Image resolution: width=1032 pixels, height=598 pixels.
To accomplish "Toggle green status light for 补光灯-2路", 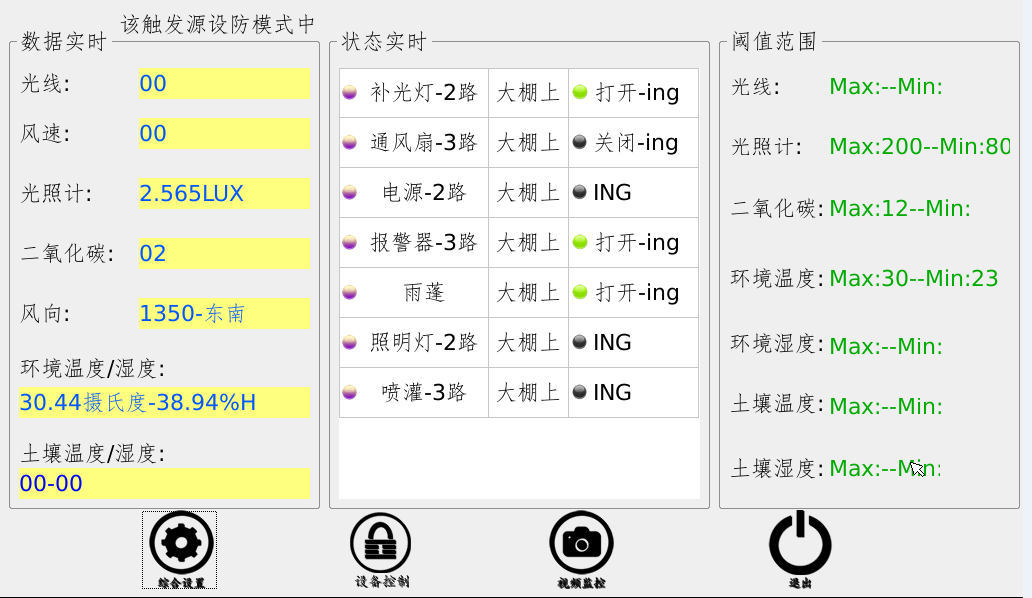I will tap(579, 93).
